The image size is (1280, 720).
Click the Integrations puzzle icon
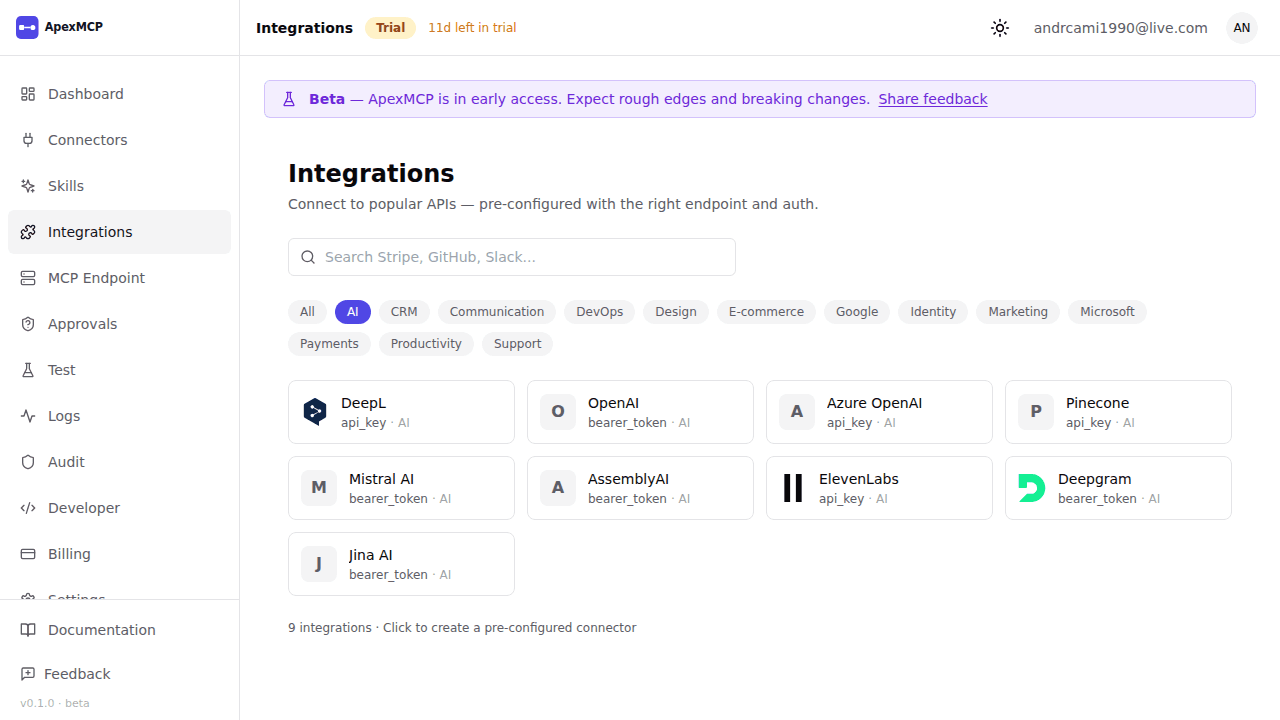tap(28, 232)
